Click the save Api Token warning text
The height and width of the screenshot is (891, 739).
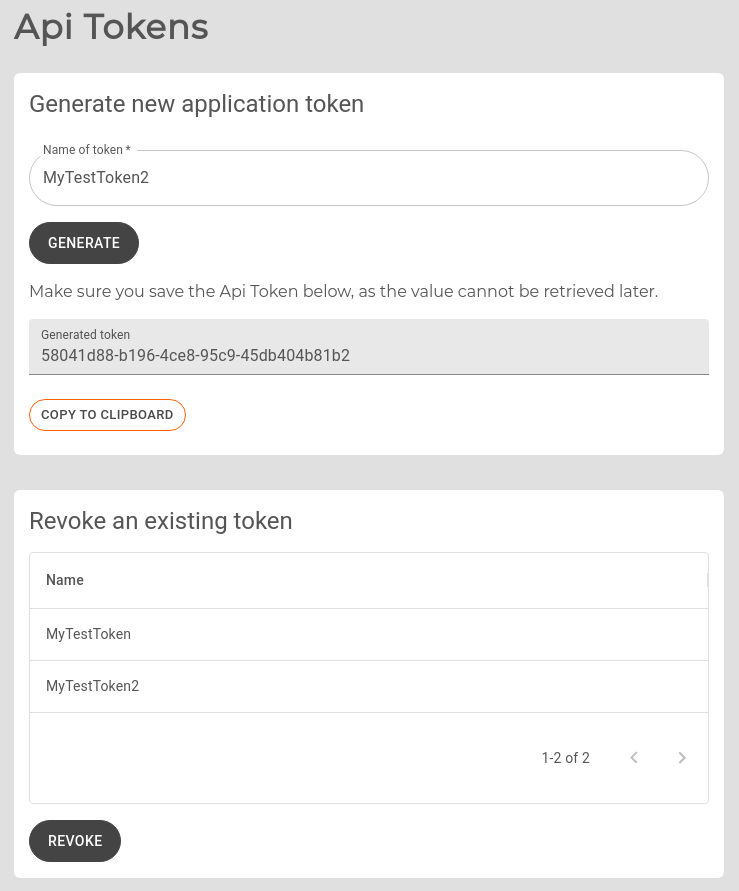click(x=343, y=292)
